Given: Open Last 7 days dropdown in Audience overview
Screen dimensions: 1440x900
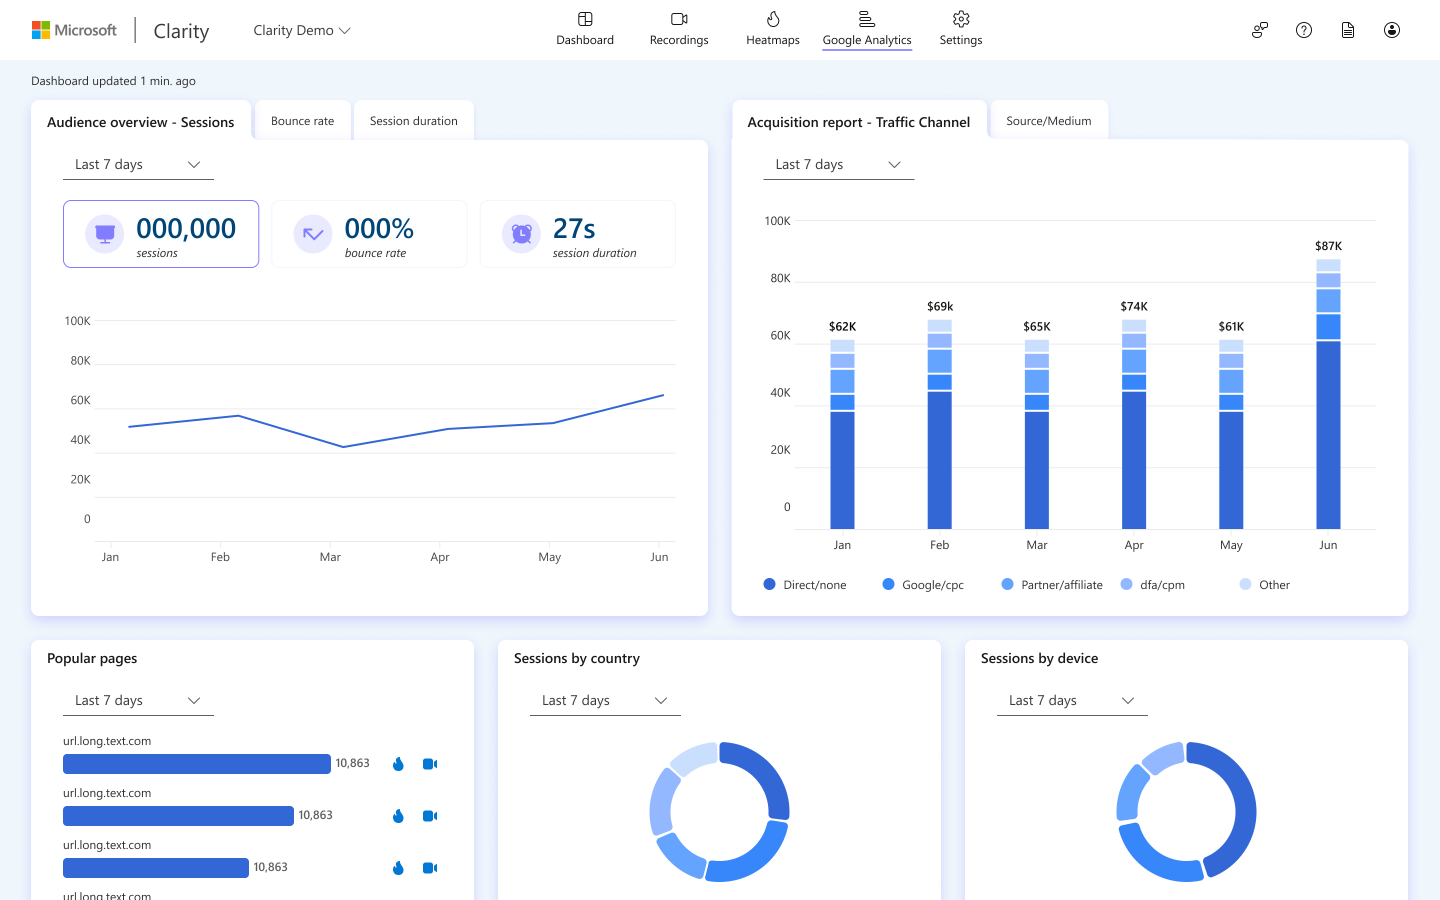Looking at the screenshot, I should click(138, 164).
